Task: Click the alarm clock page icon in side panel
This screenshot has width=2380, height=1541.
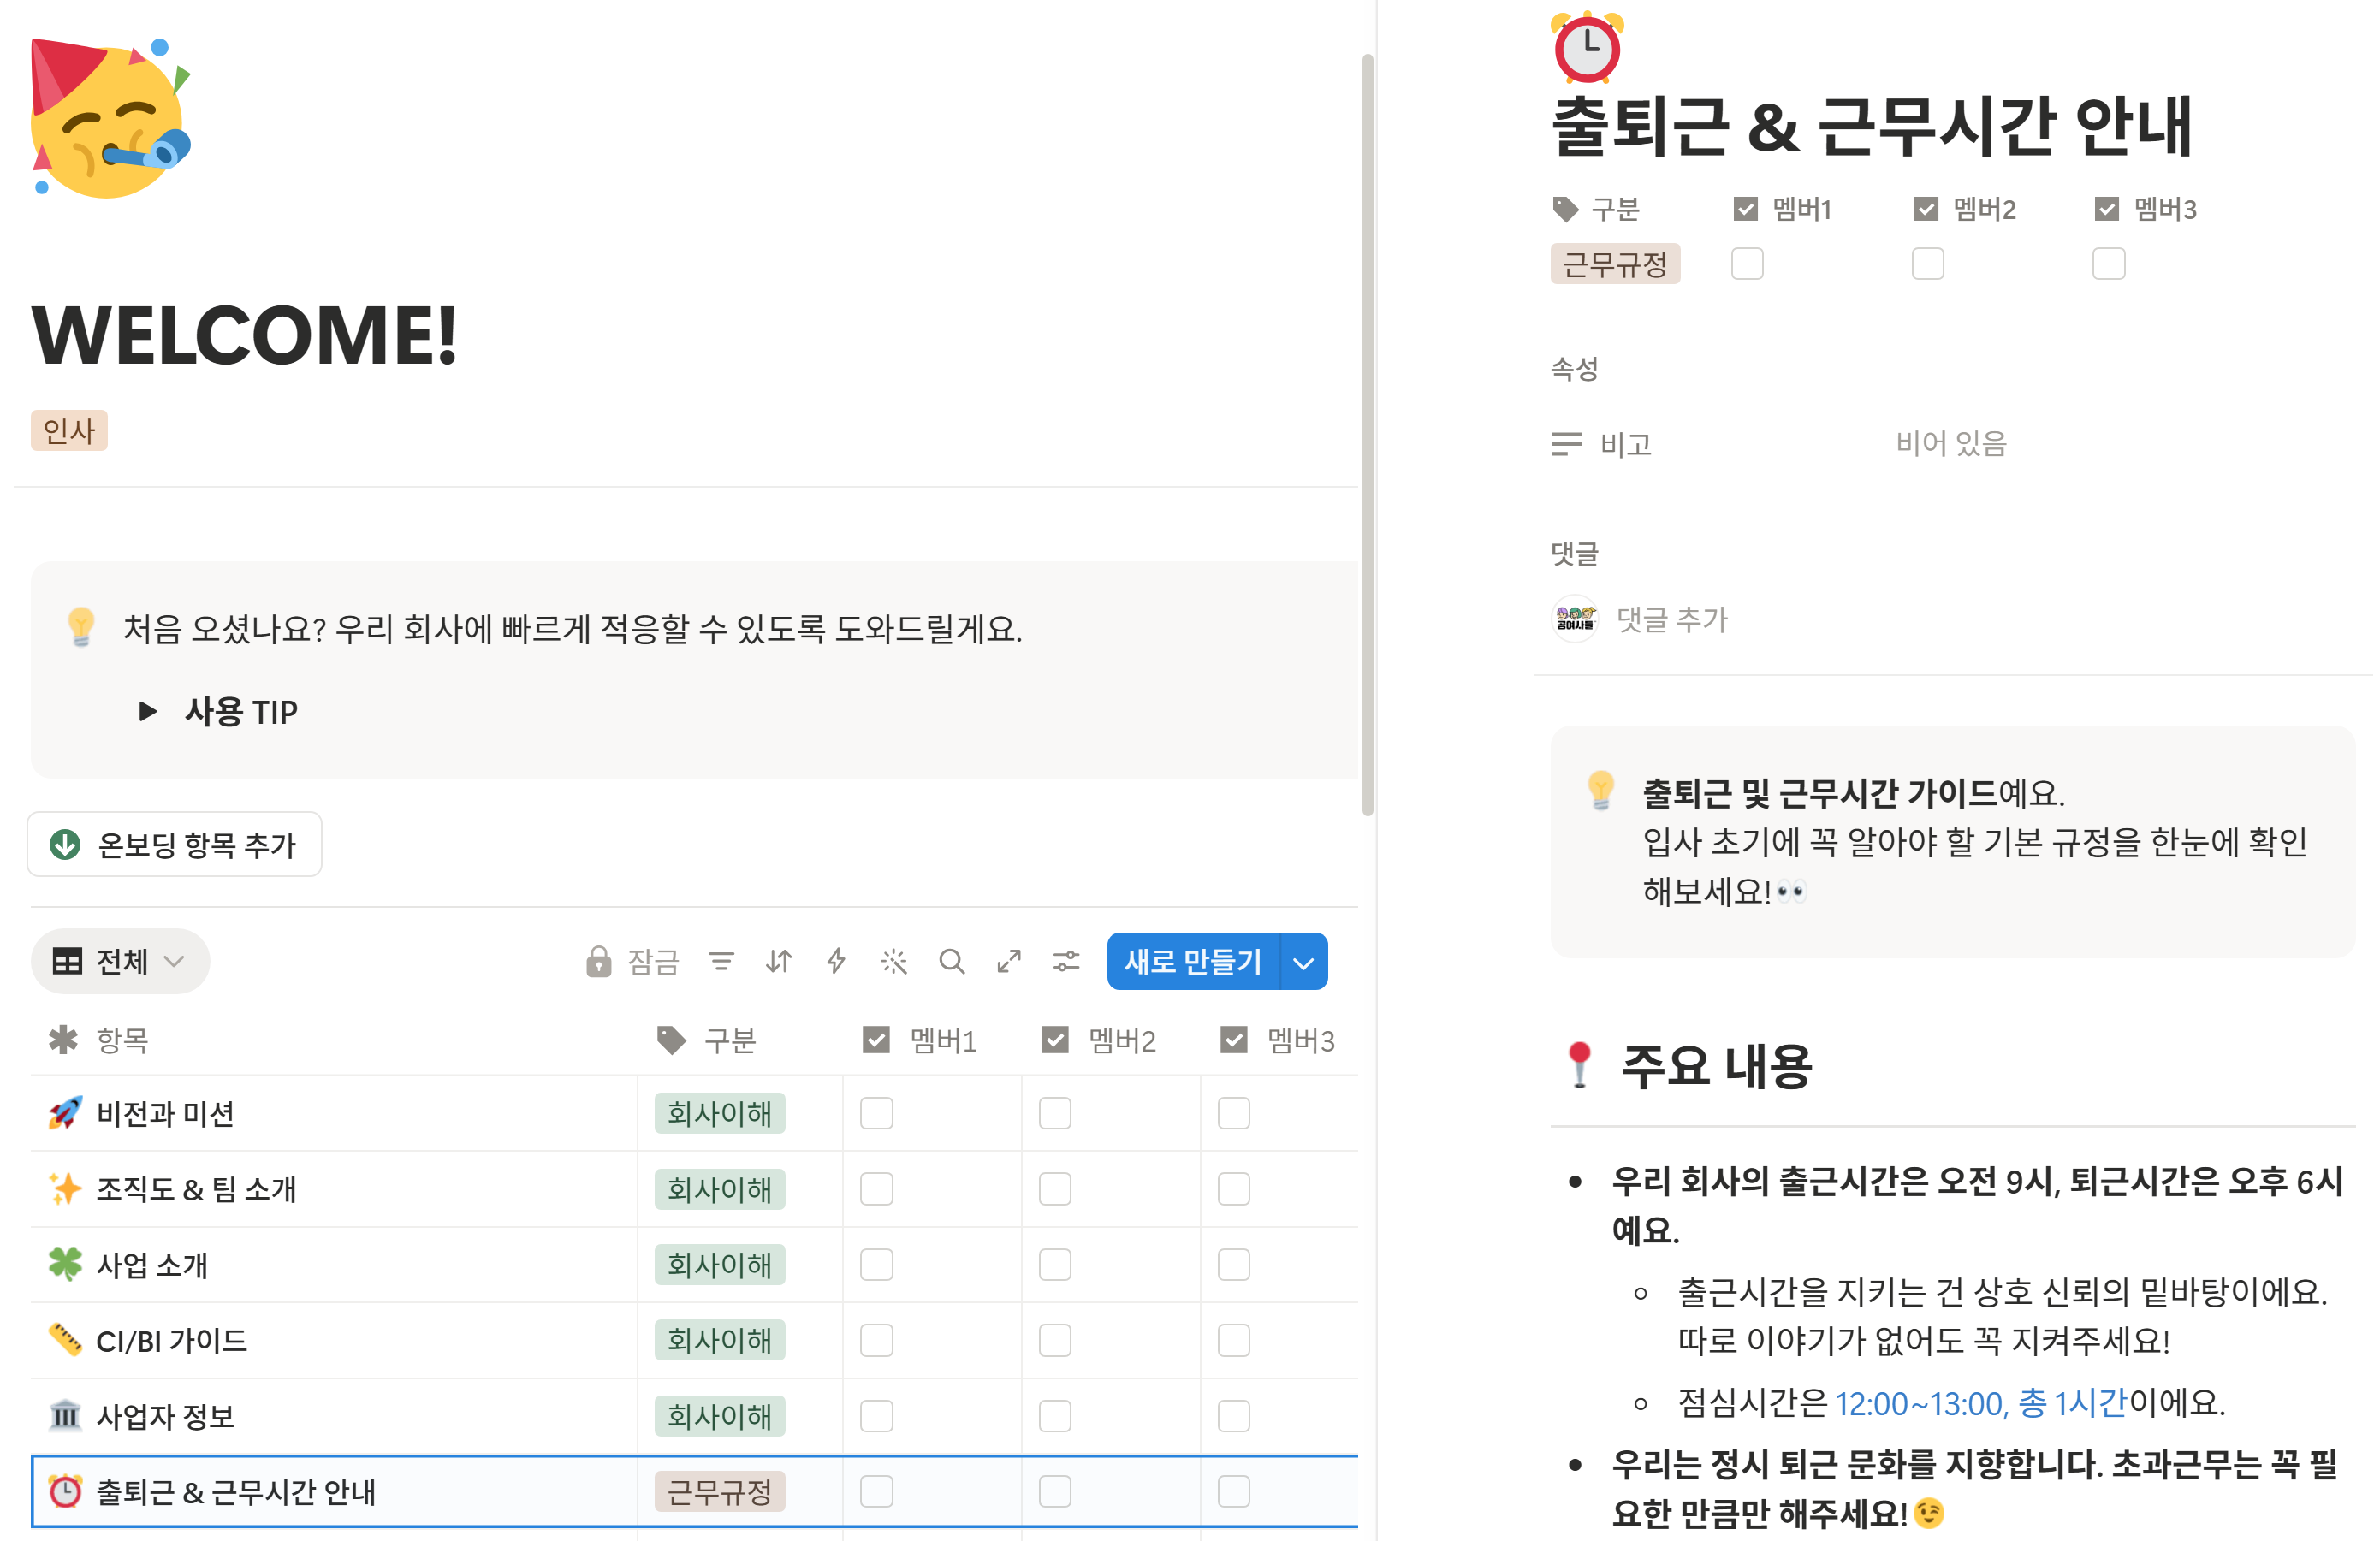Action: tap(1587, 47)
